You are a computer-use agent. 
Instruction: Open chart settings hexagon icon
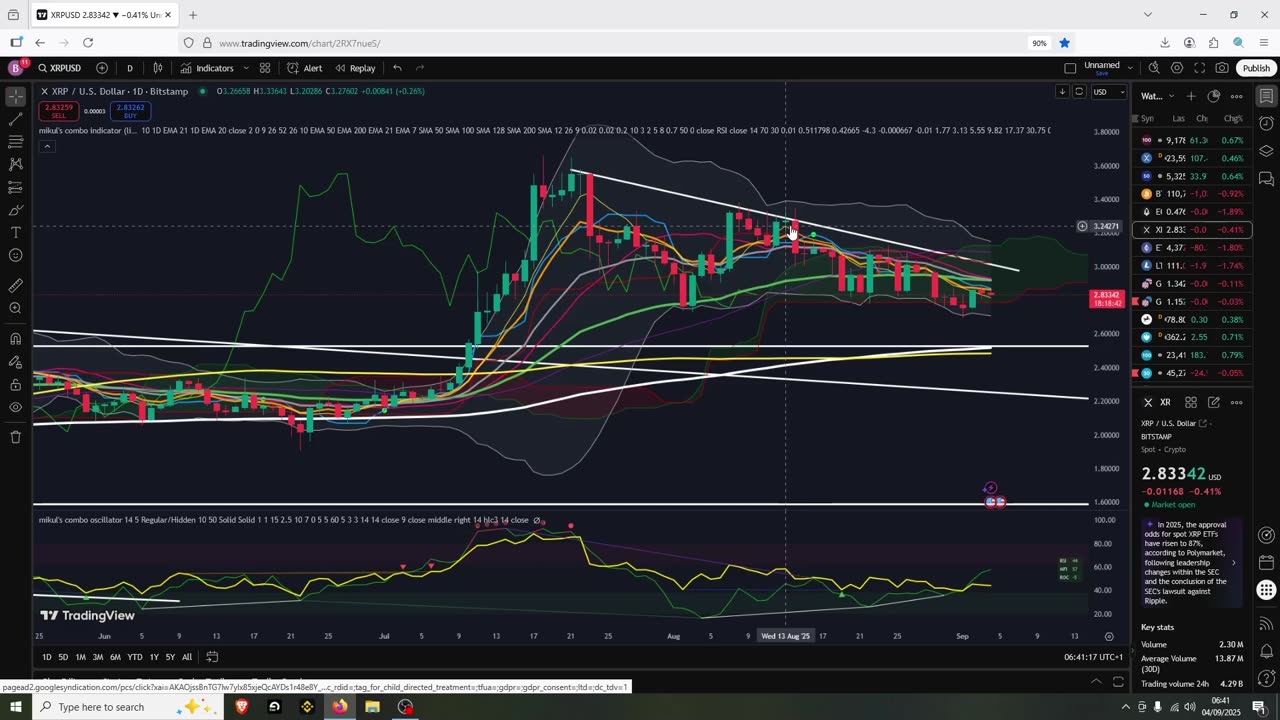point(1177,68)
